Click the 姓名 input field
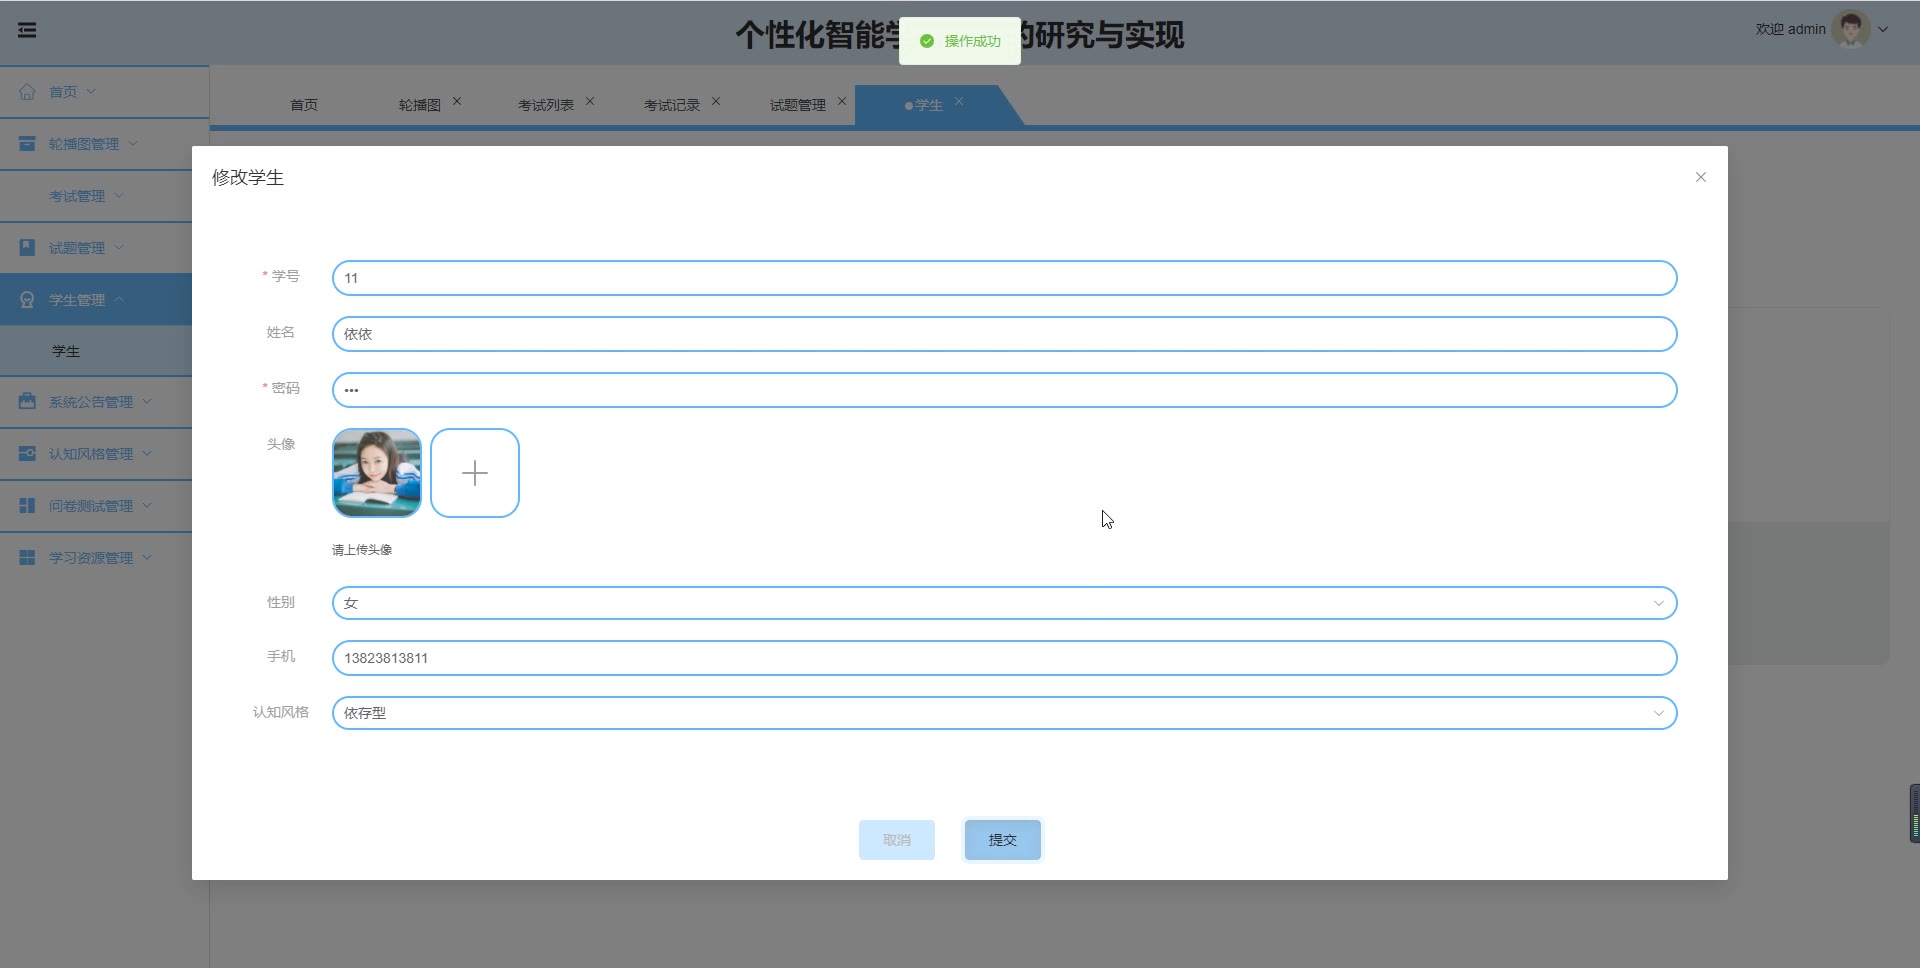Viewport: 1920px width, 968px height. [1004, 334]
